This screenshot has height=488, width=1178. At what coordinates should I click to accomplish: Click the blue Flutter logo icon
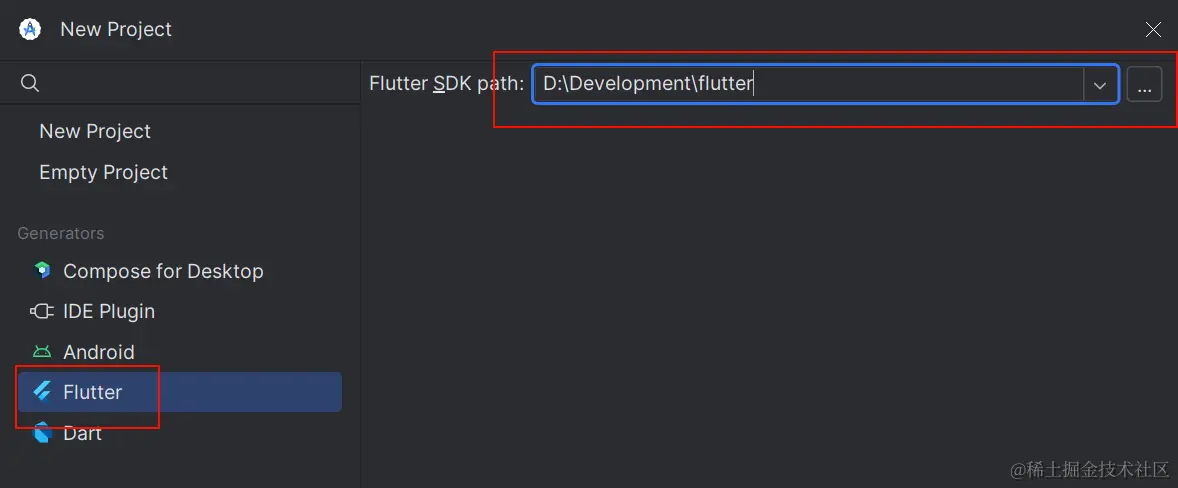coord(42,392)
